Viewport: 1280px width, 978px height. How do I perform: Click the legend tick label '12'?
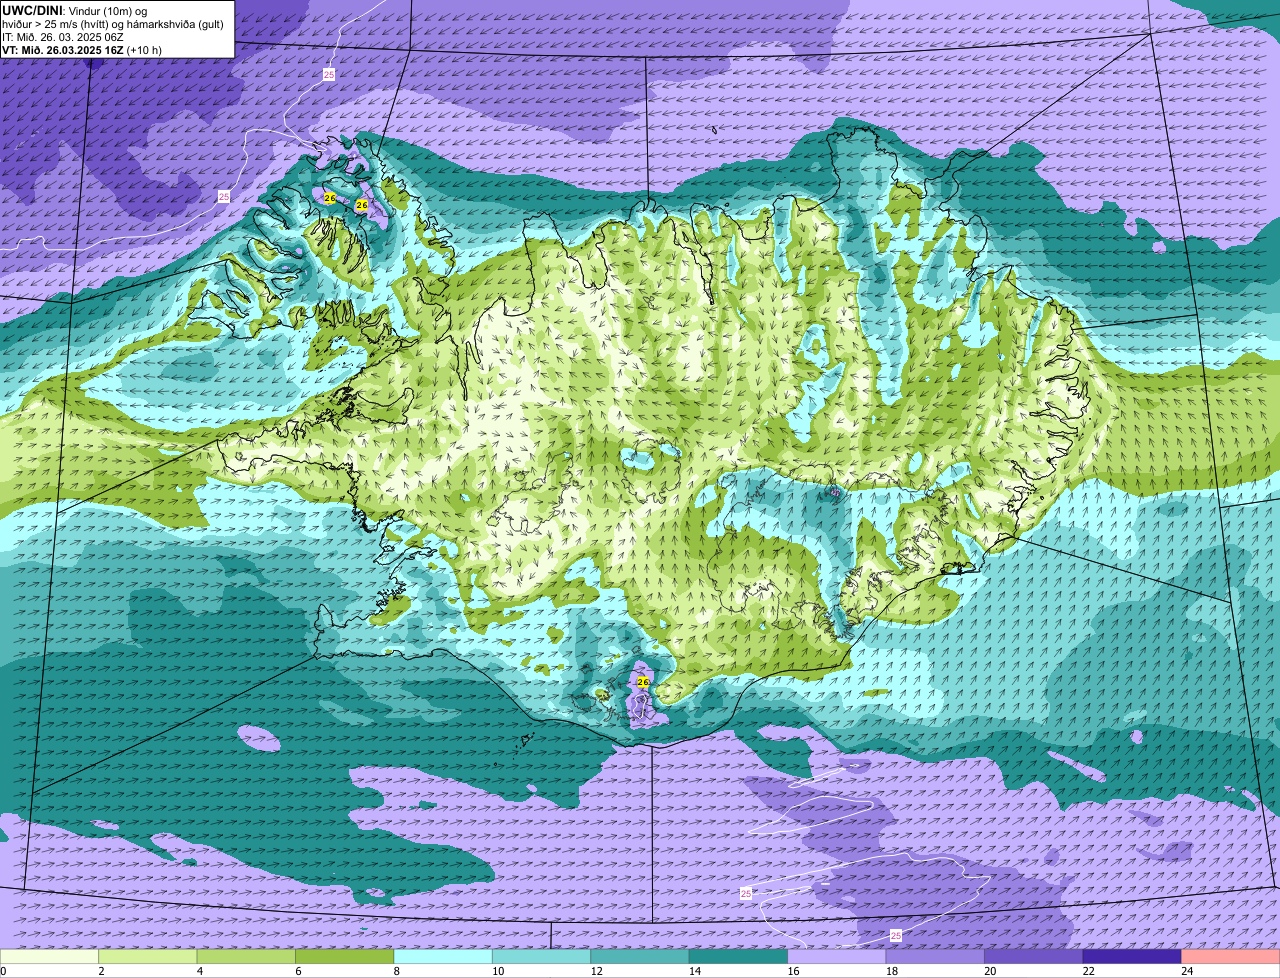coord(596,971)
